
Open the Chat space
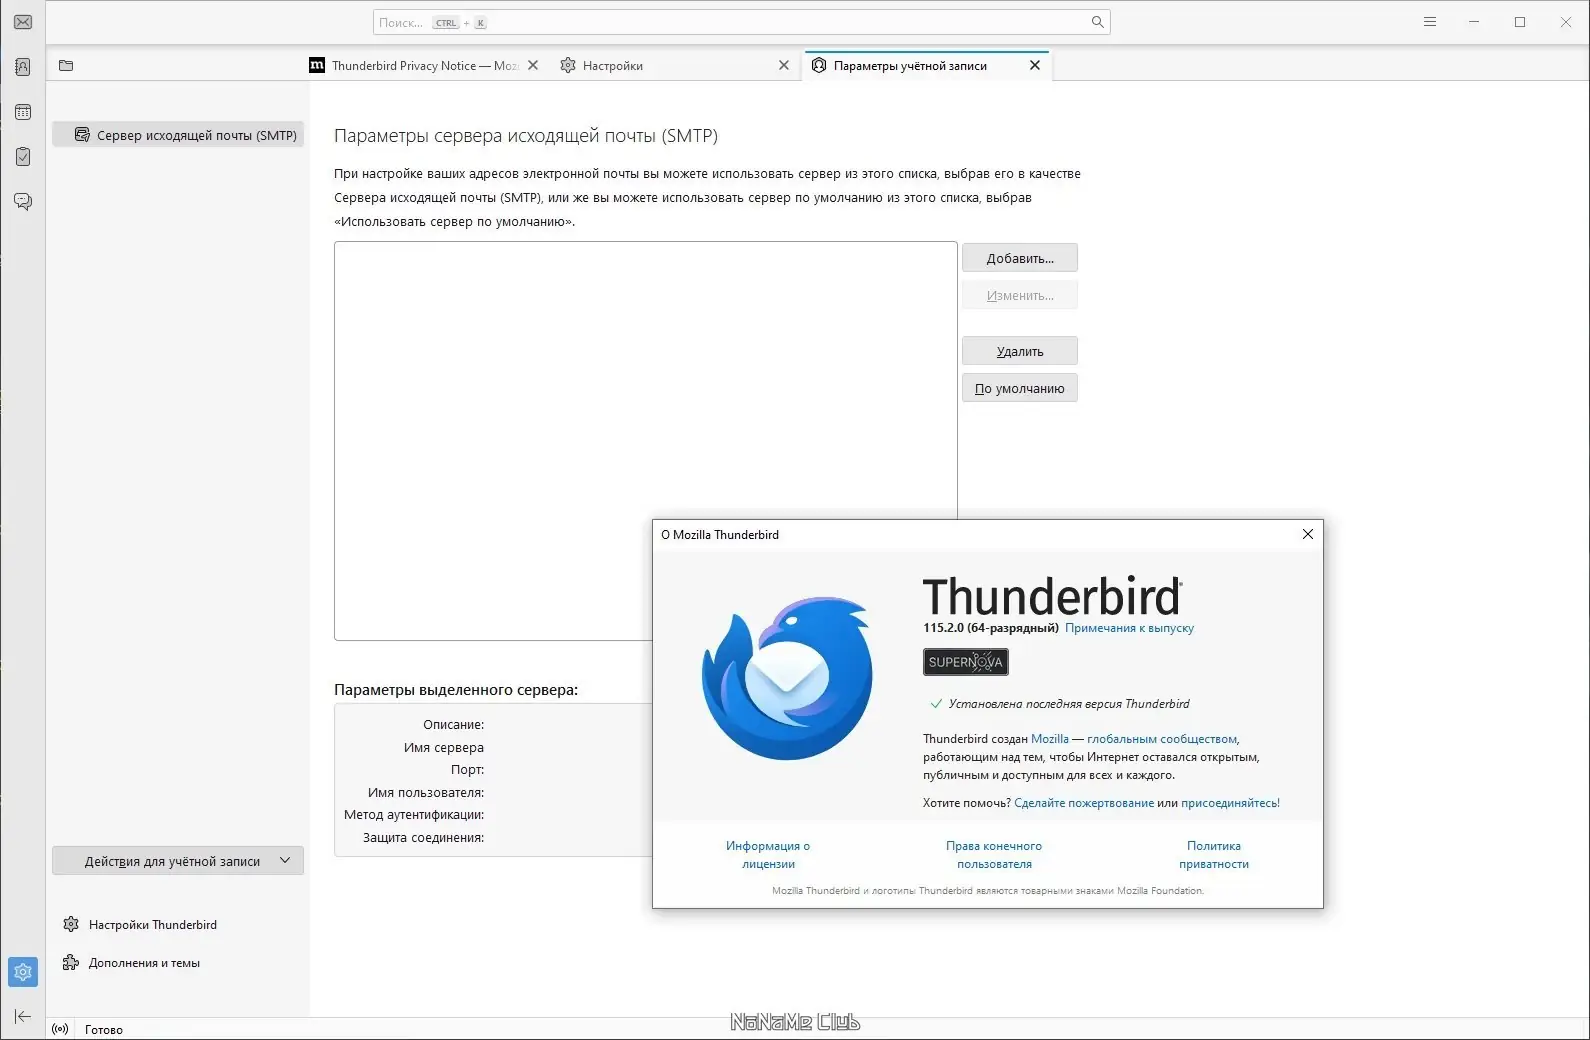(x=23, y=202)
